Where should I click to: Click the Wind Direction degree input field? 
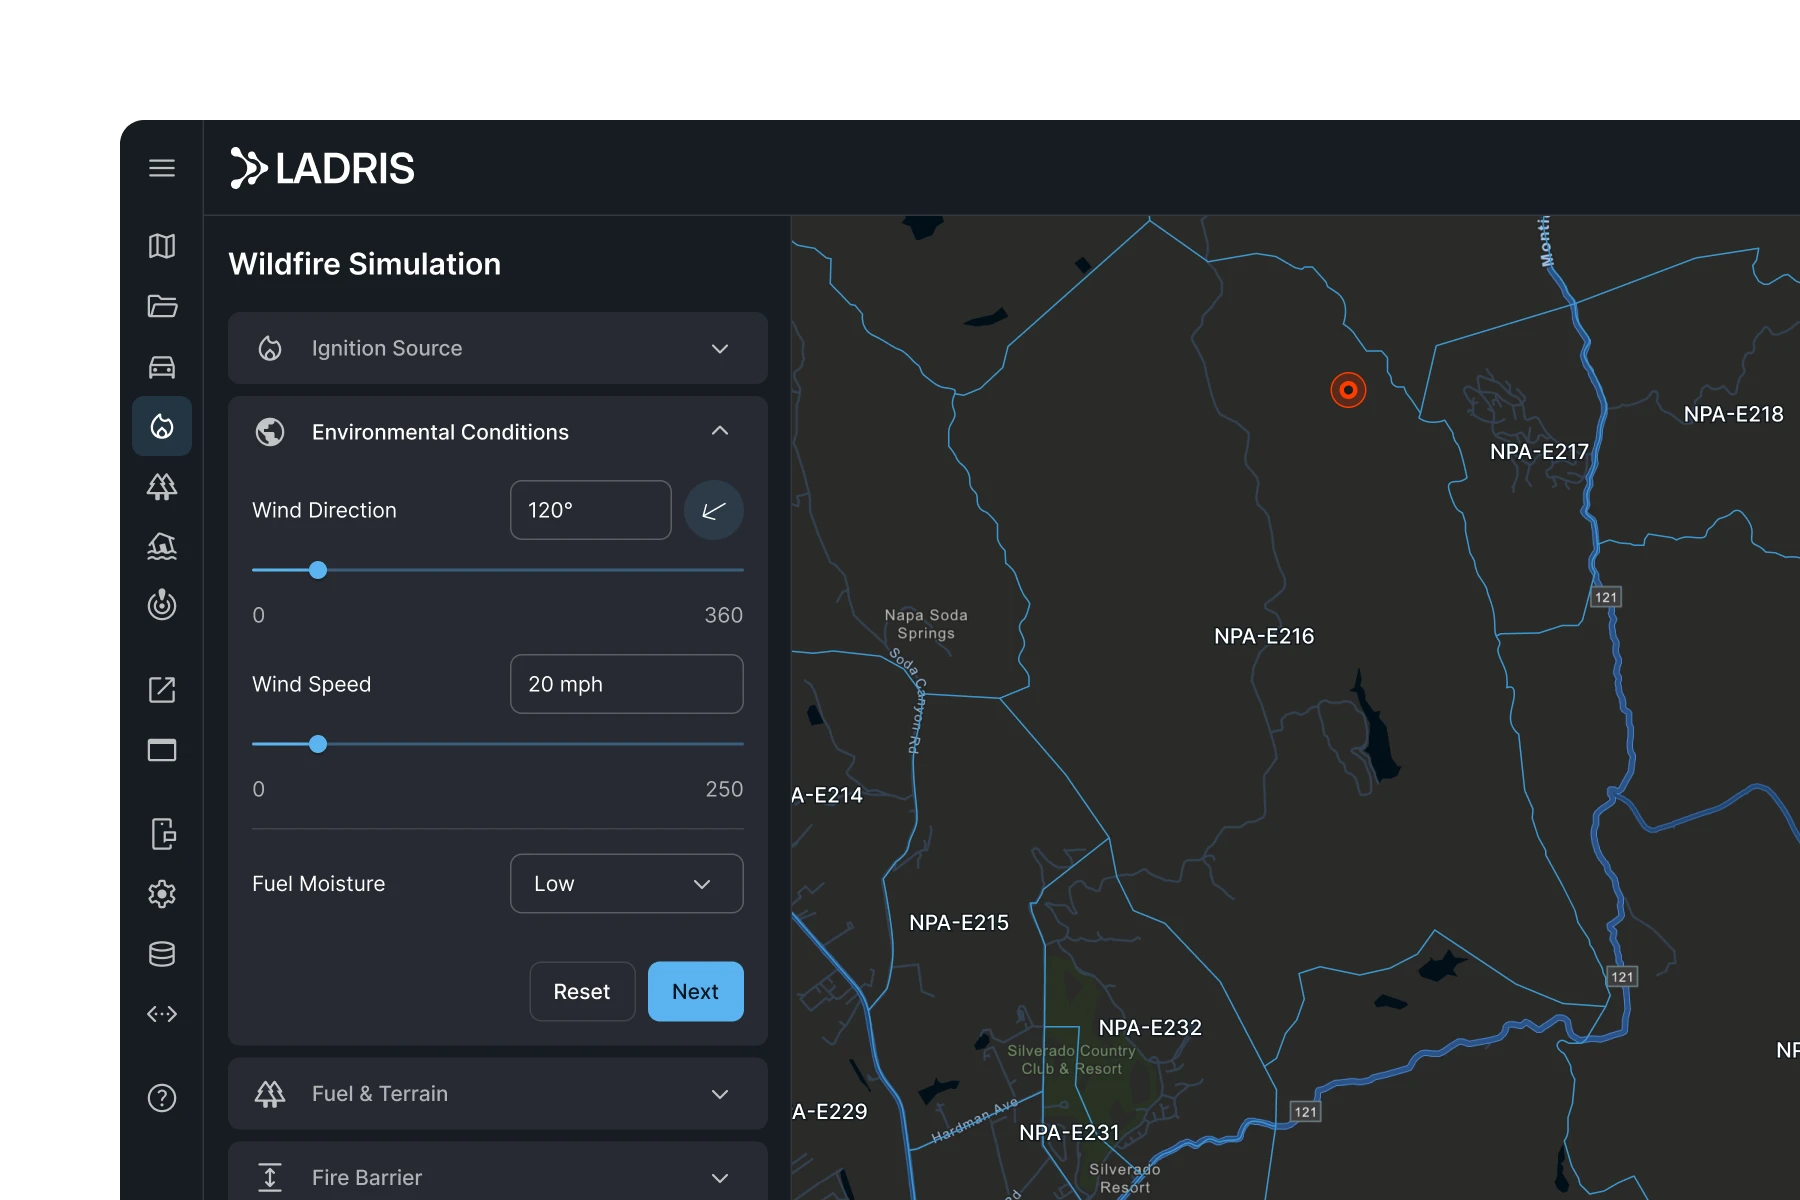click(590, 510)
